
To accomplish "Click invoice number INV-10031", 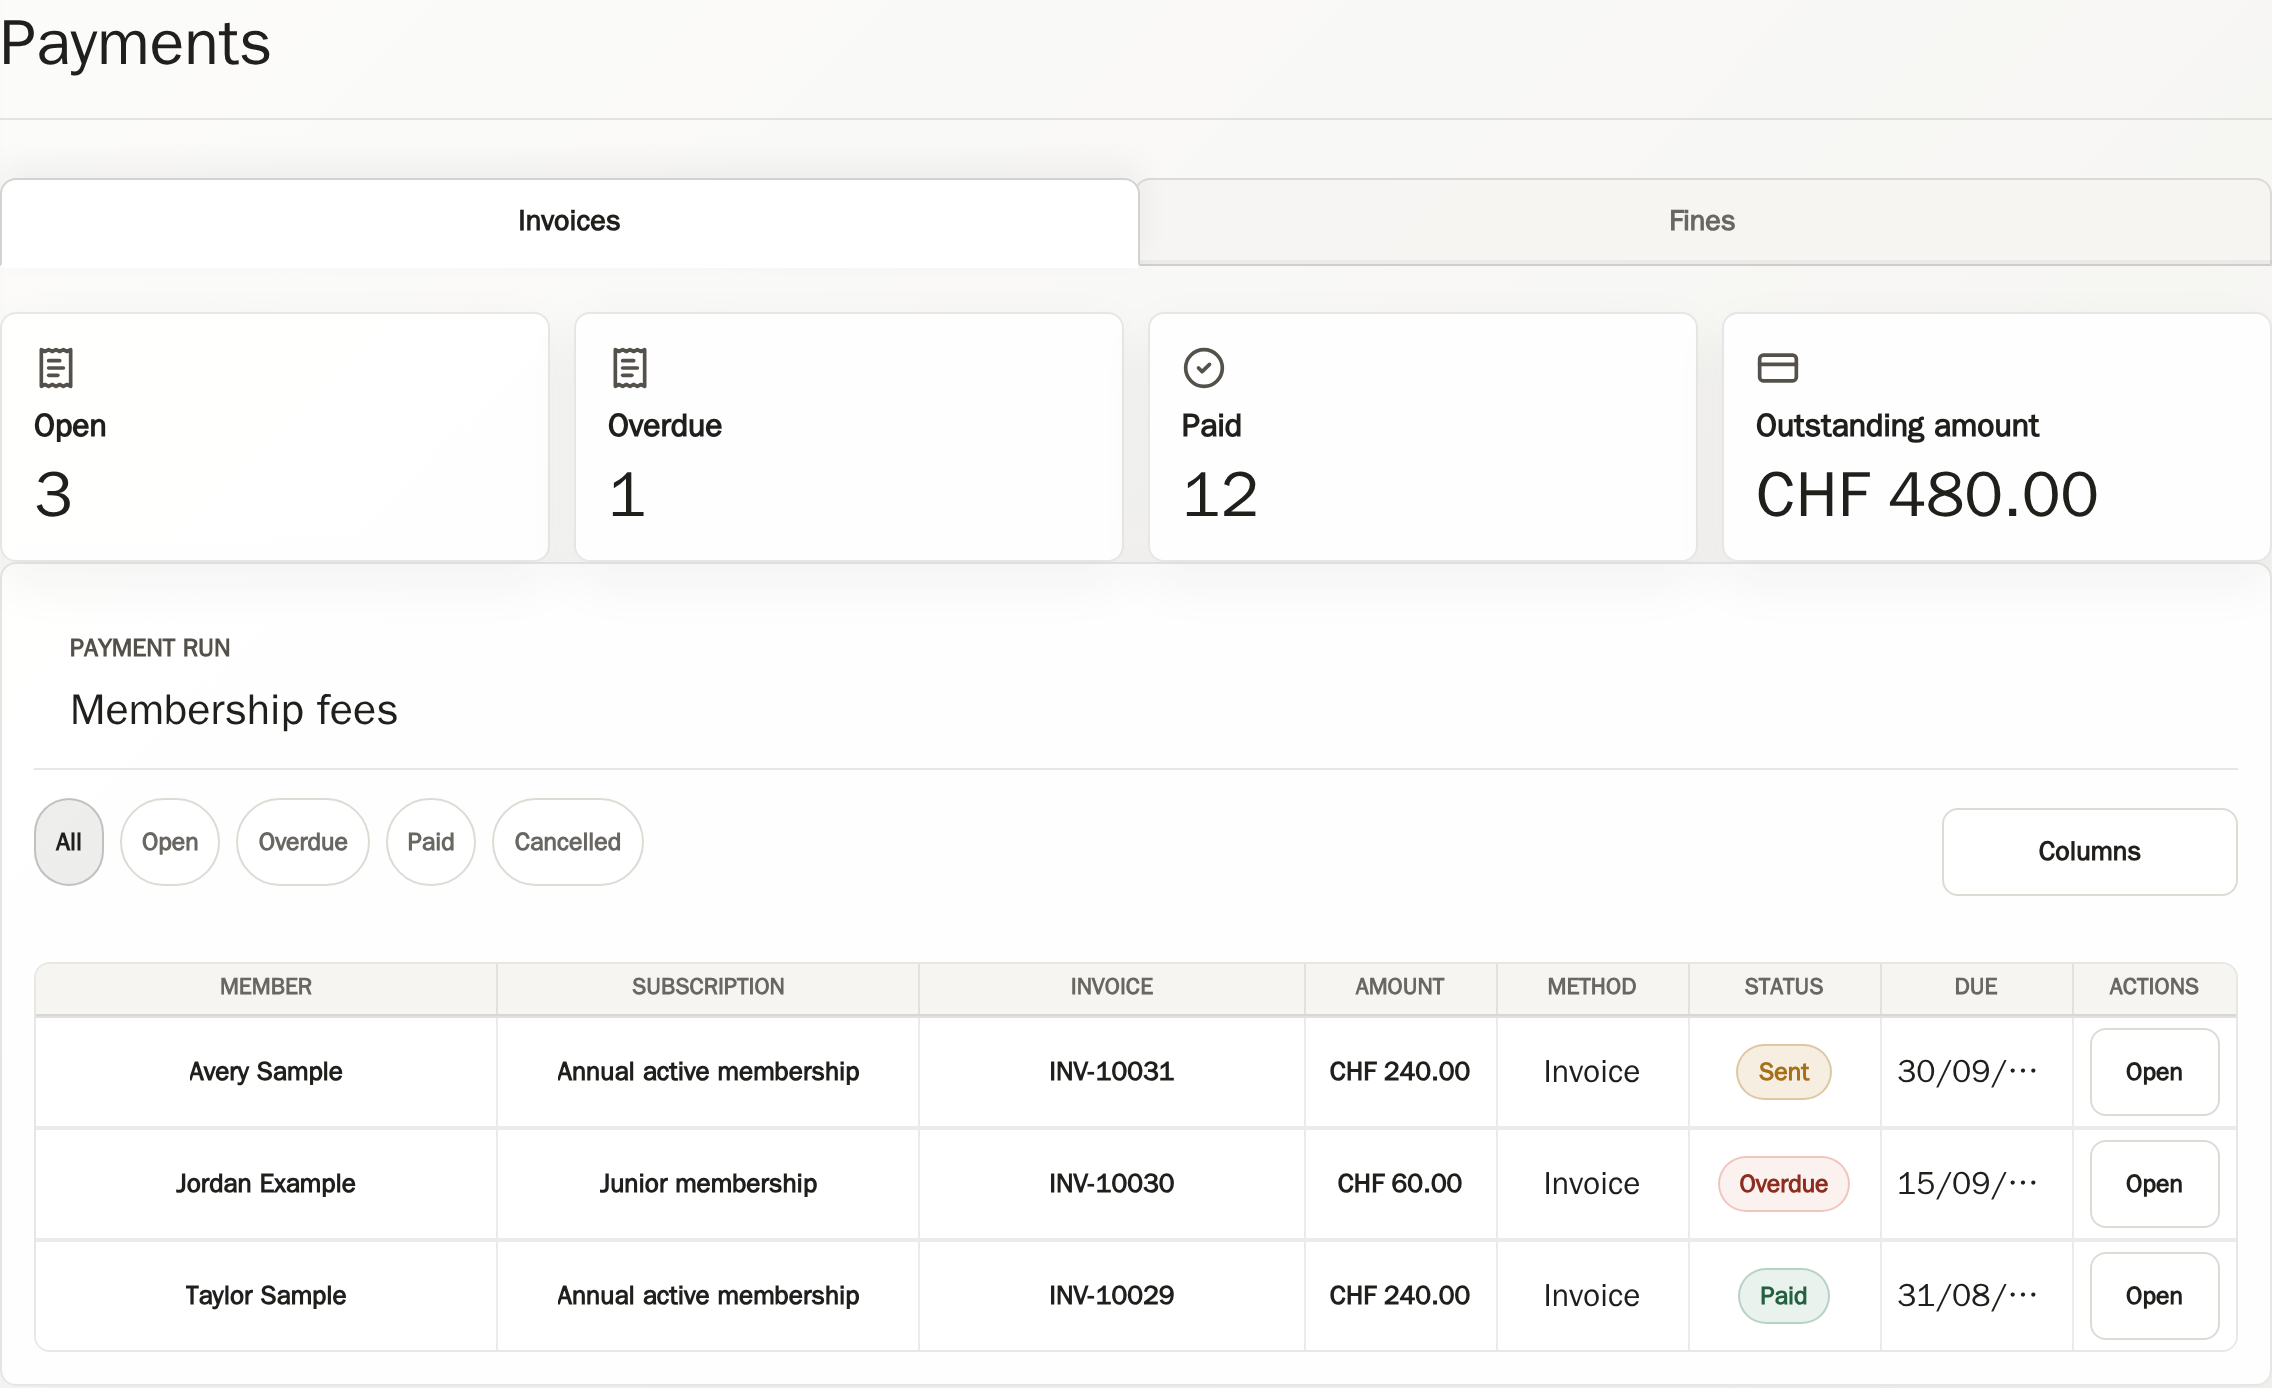I will (1112, 1072).
